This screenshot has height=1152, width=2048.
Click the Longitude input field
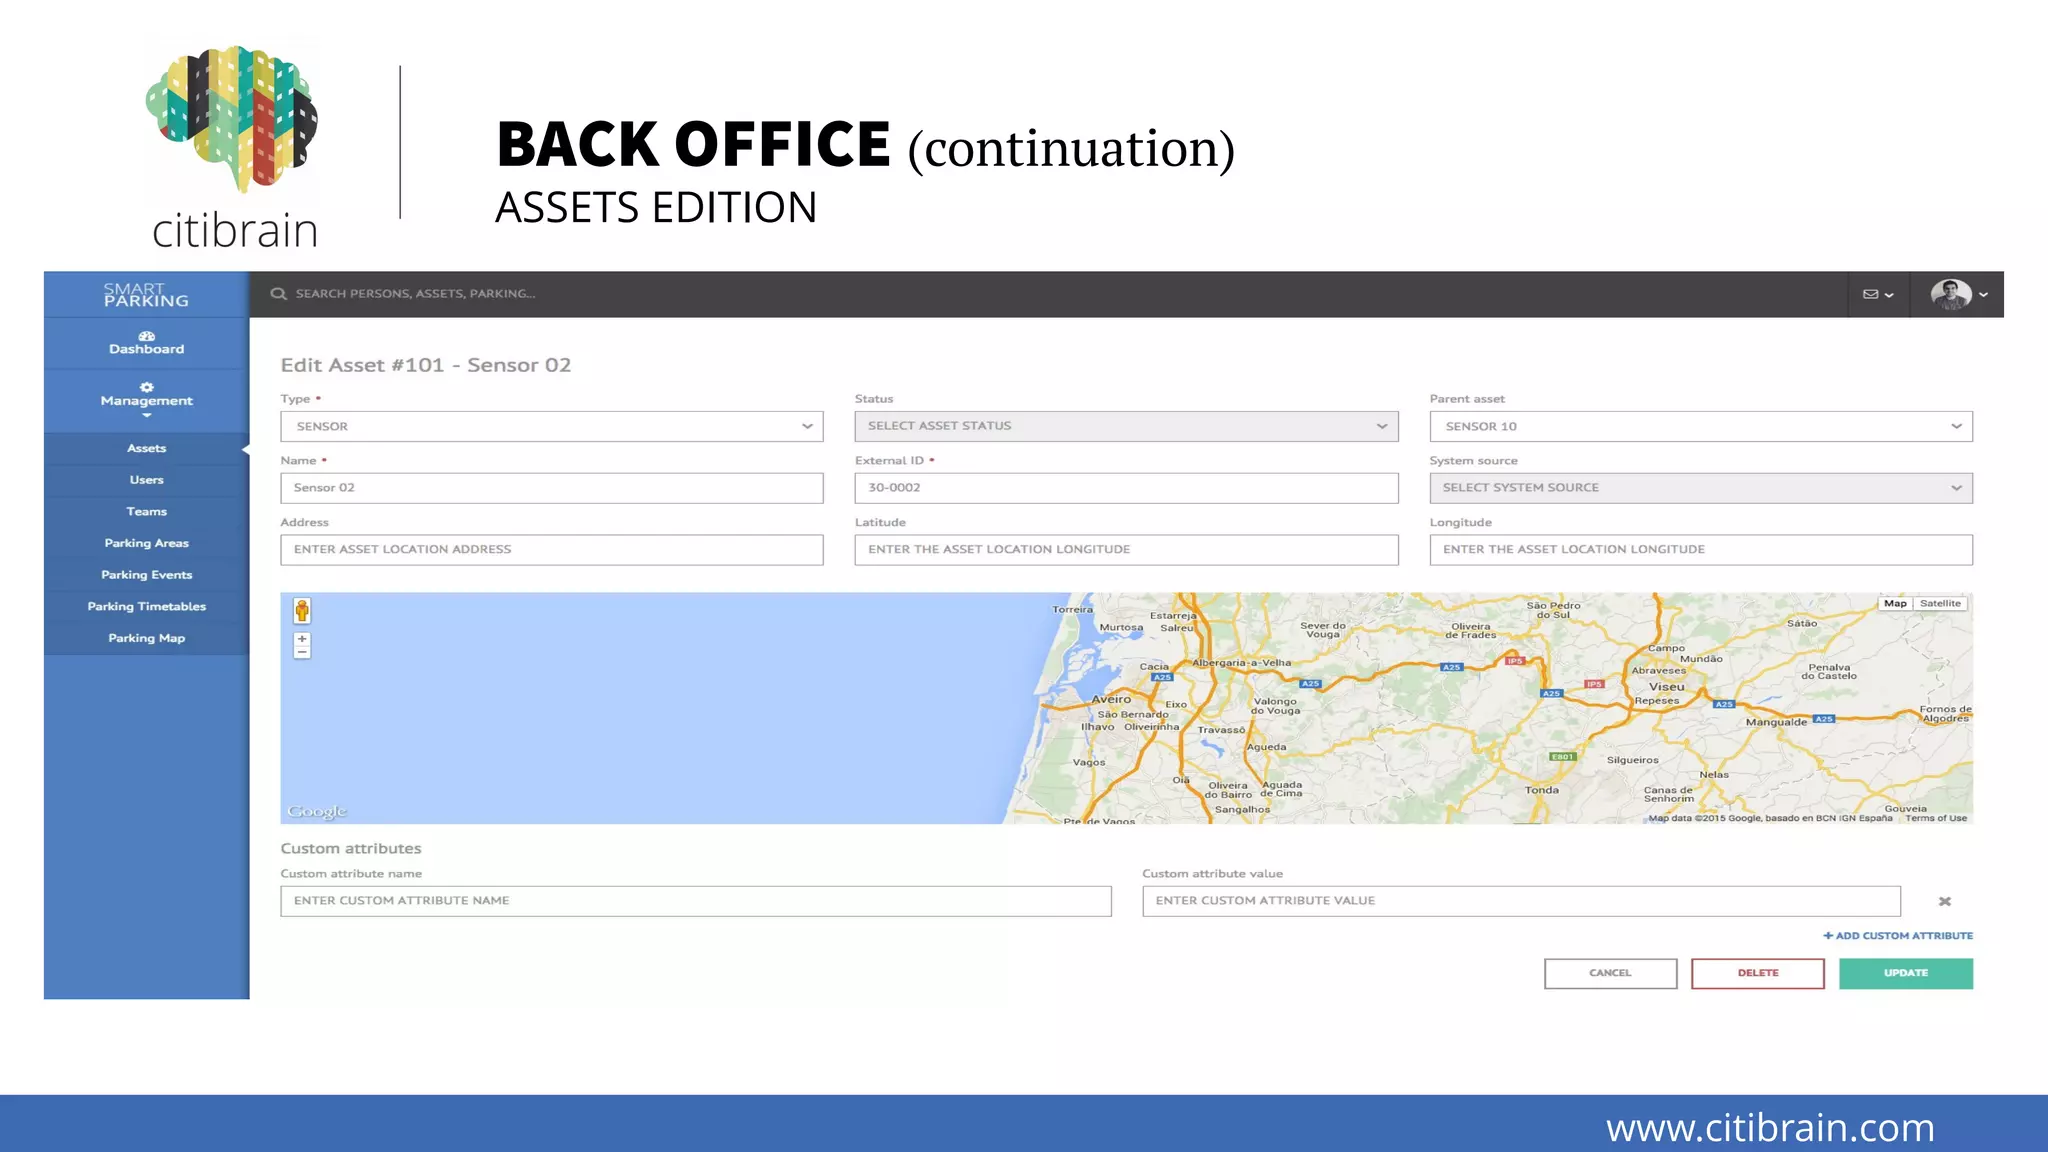pyautogui.click(x=1701, y=549)
